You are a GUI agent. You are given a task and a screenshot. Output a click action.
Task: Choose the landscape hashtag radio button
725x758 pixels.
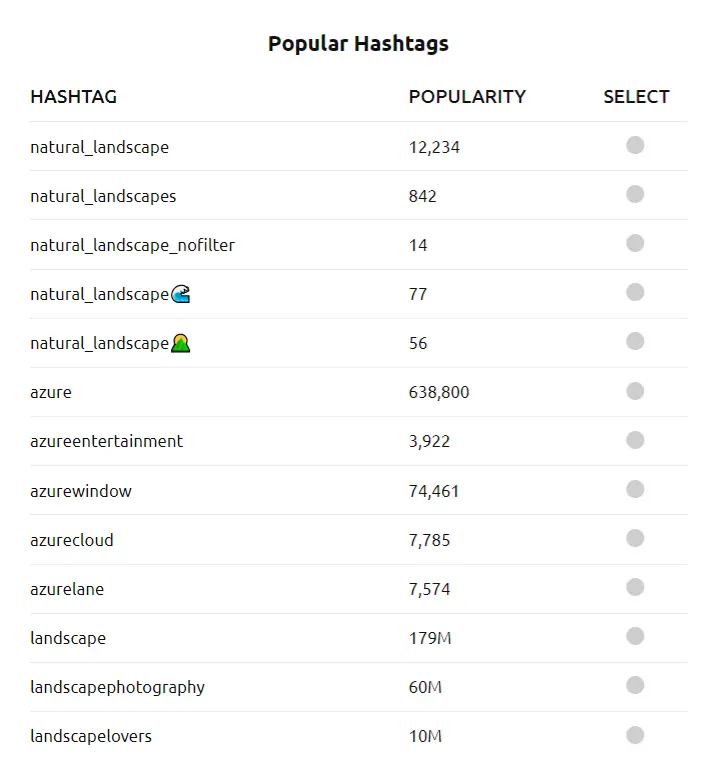[635, 637]
